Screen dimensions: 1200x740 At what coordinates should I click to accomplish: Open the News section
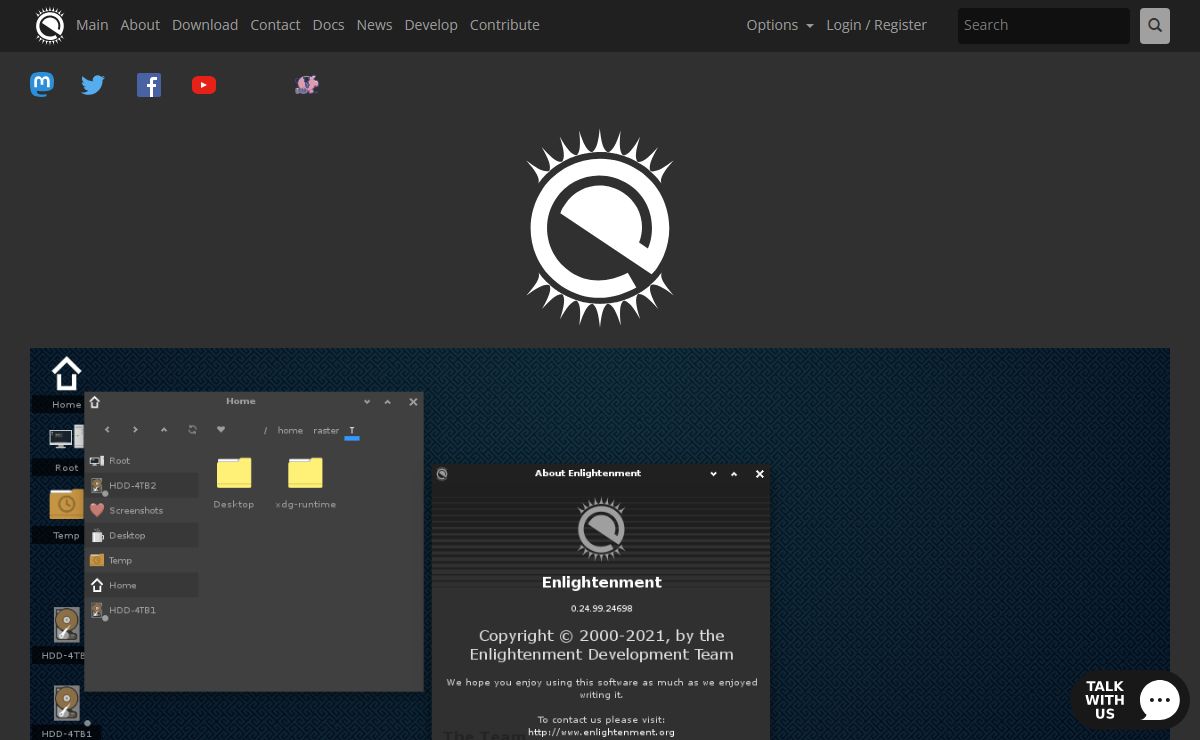374,25
